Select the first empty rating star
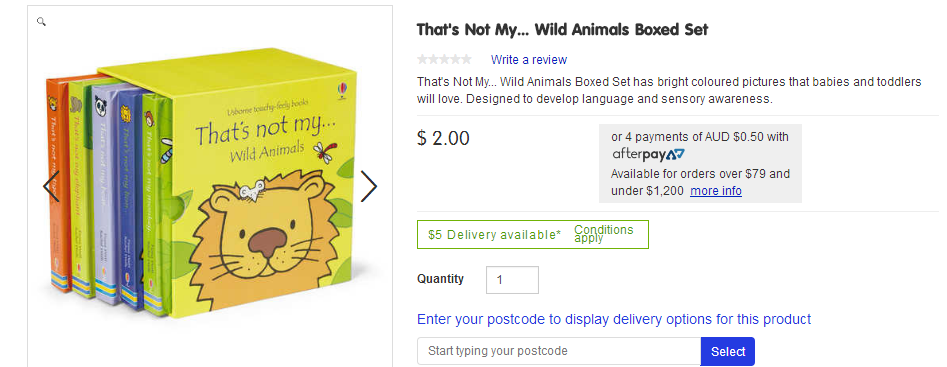The image size is (947, 367). (423, 59)
